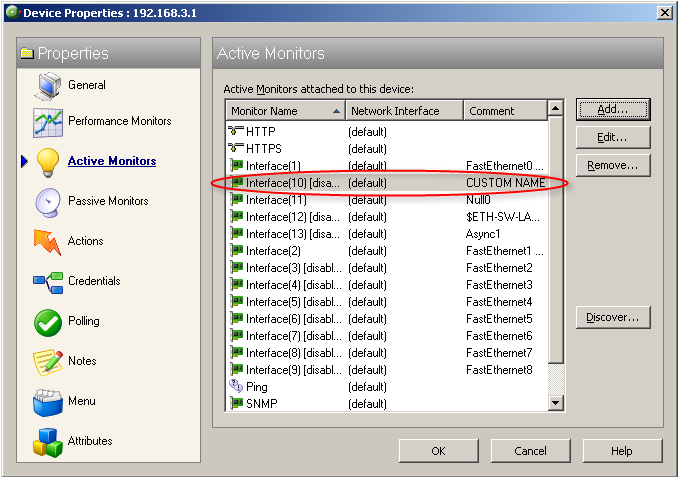The width and height of the screenshot is (678, 477).
Task: Click the General properties computer icon
Action: coord(49,86)
